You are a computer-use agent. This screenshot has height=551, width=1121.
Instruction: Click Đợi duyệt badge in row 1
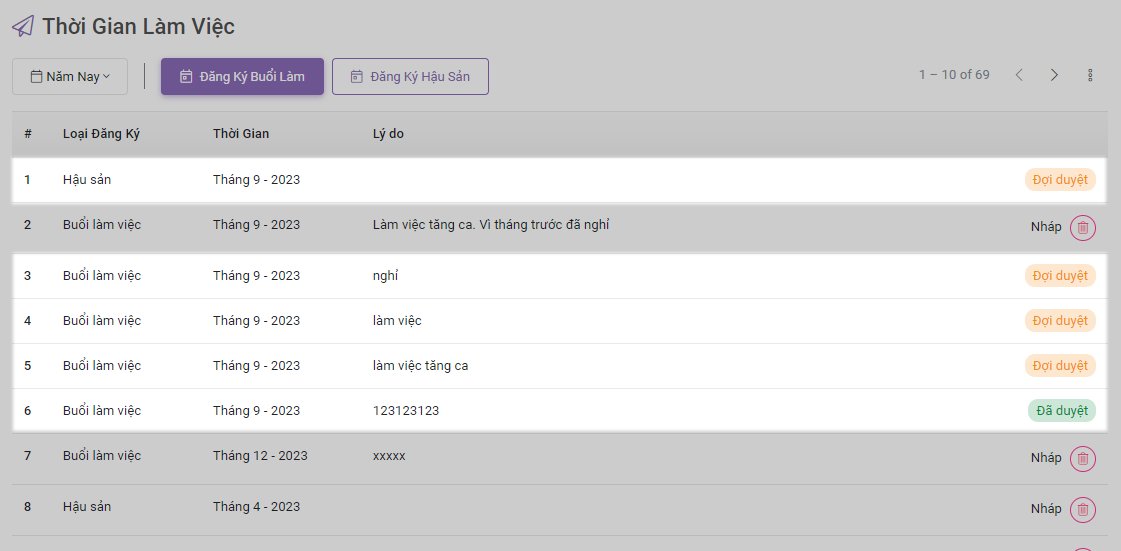coord(1059,180)
